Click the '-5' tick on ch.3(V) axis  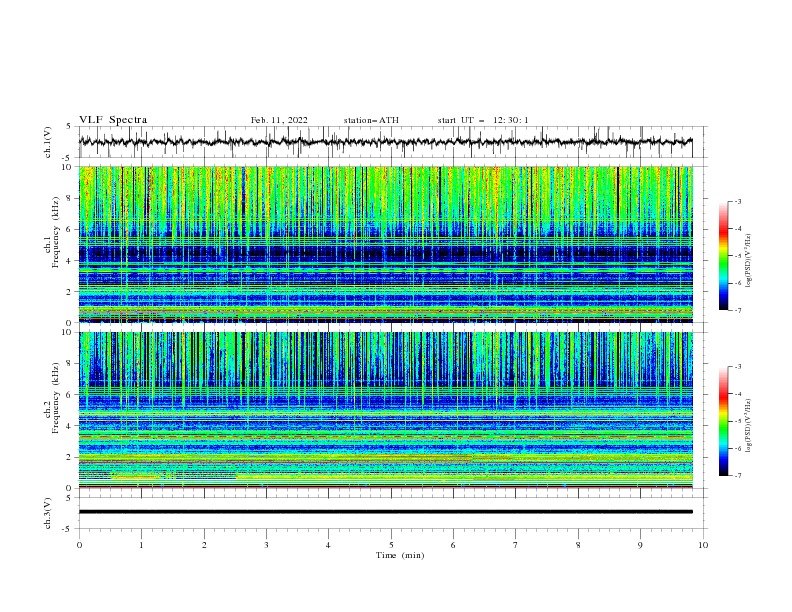[68, 529]
